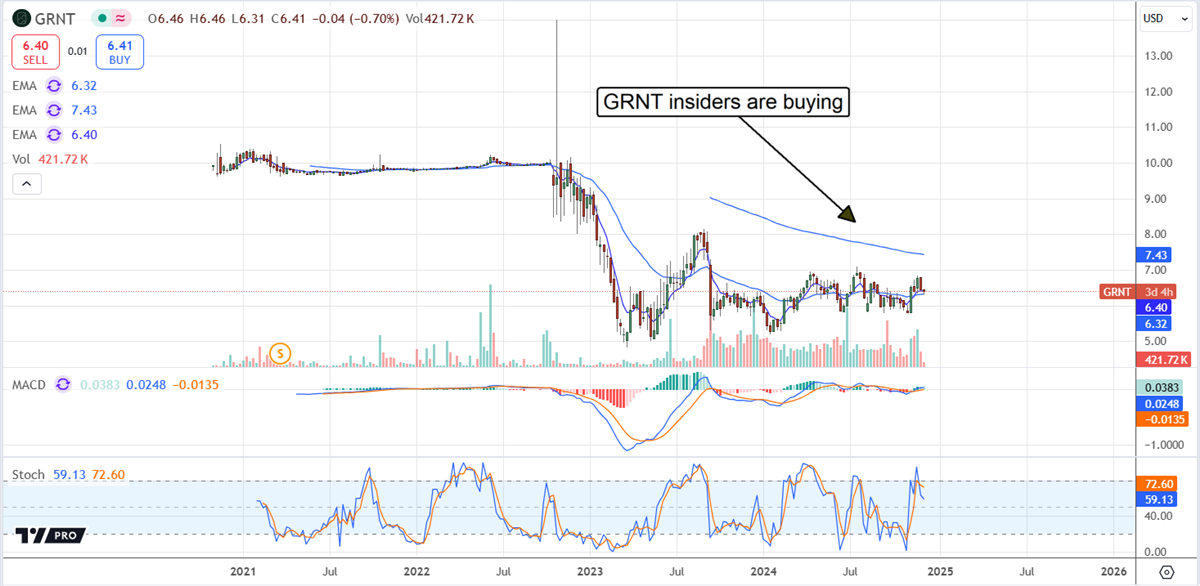This screenshot has height=586, width=1200.
Task: Click the Stoch 59.13 legend value
Action: [x=68, y=475]
